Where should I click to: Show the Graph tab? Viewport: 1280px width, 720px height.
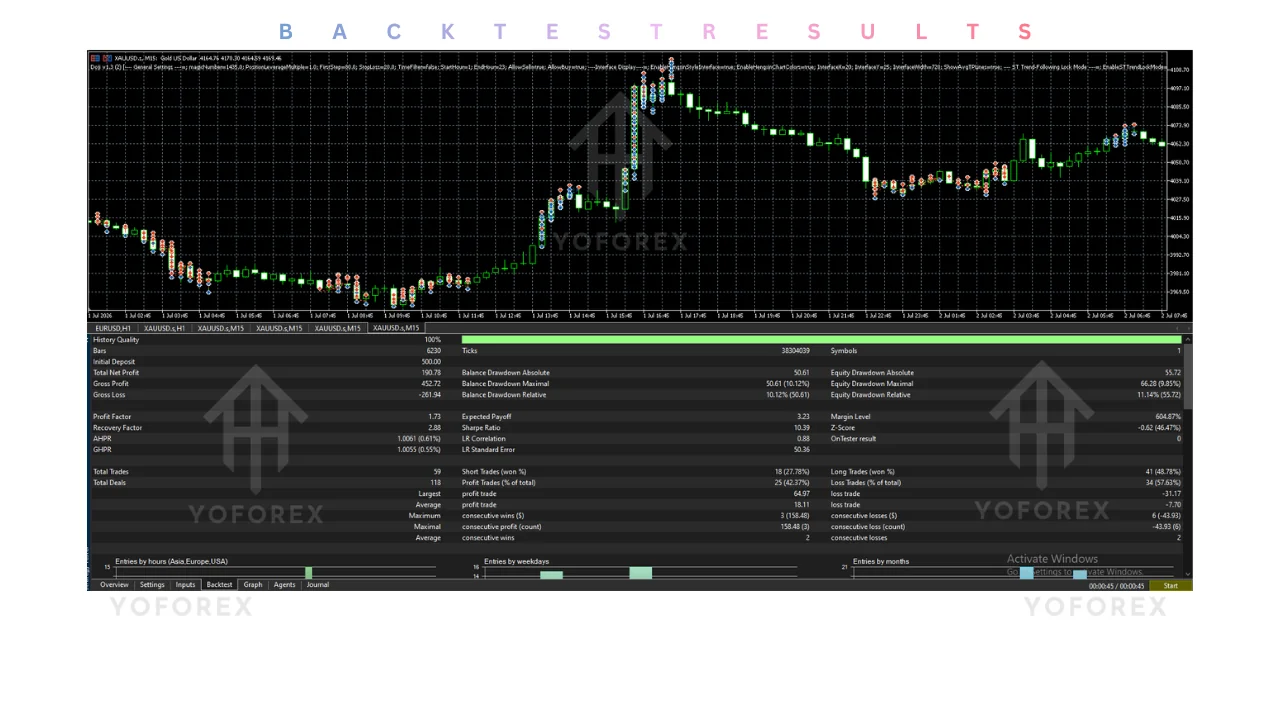pos(253,585)
